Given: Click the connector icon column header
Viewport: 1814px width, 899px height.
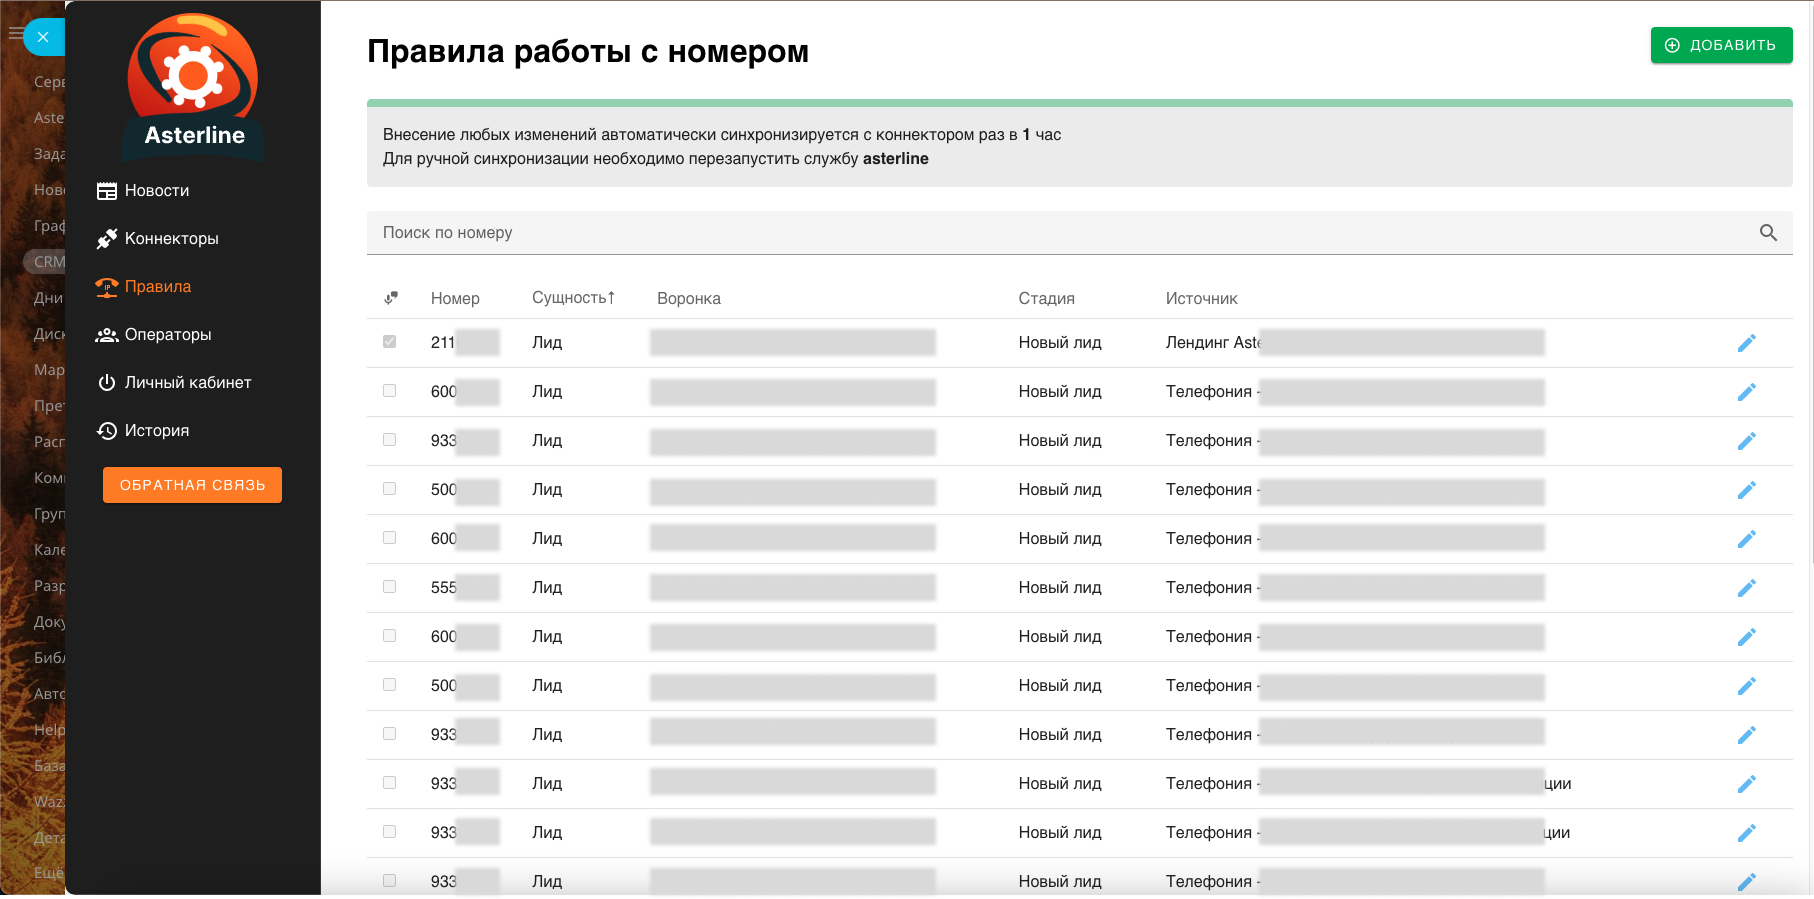Looking at the screenshot, I should (391, 298).
